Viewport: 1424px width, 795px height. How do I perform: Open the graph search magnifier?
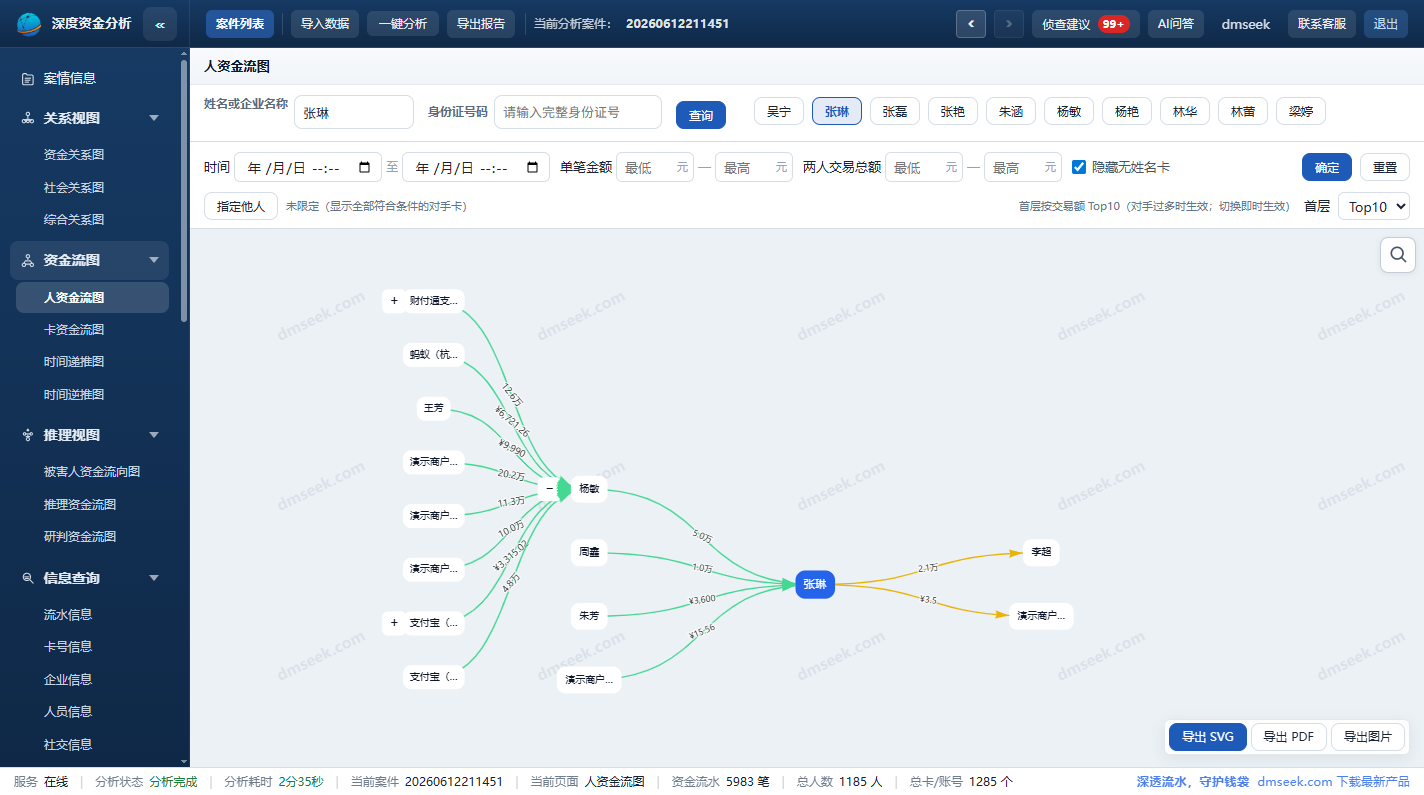[1398, 254]
